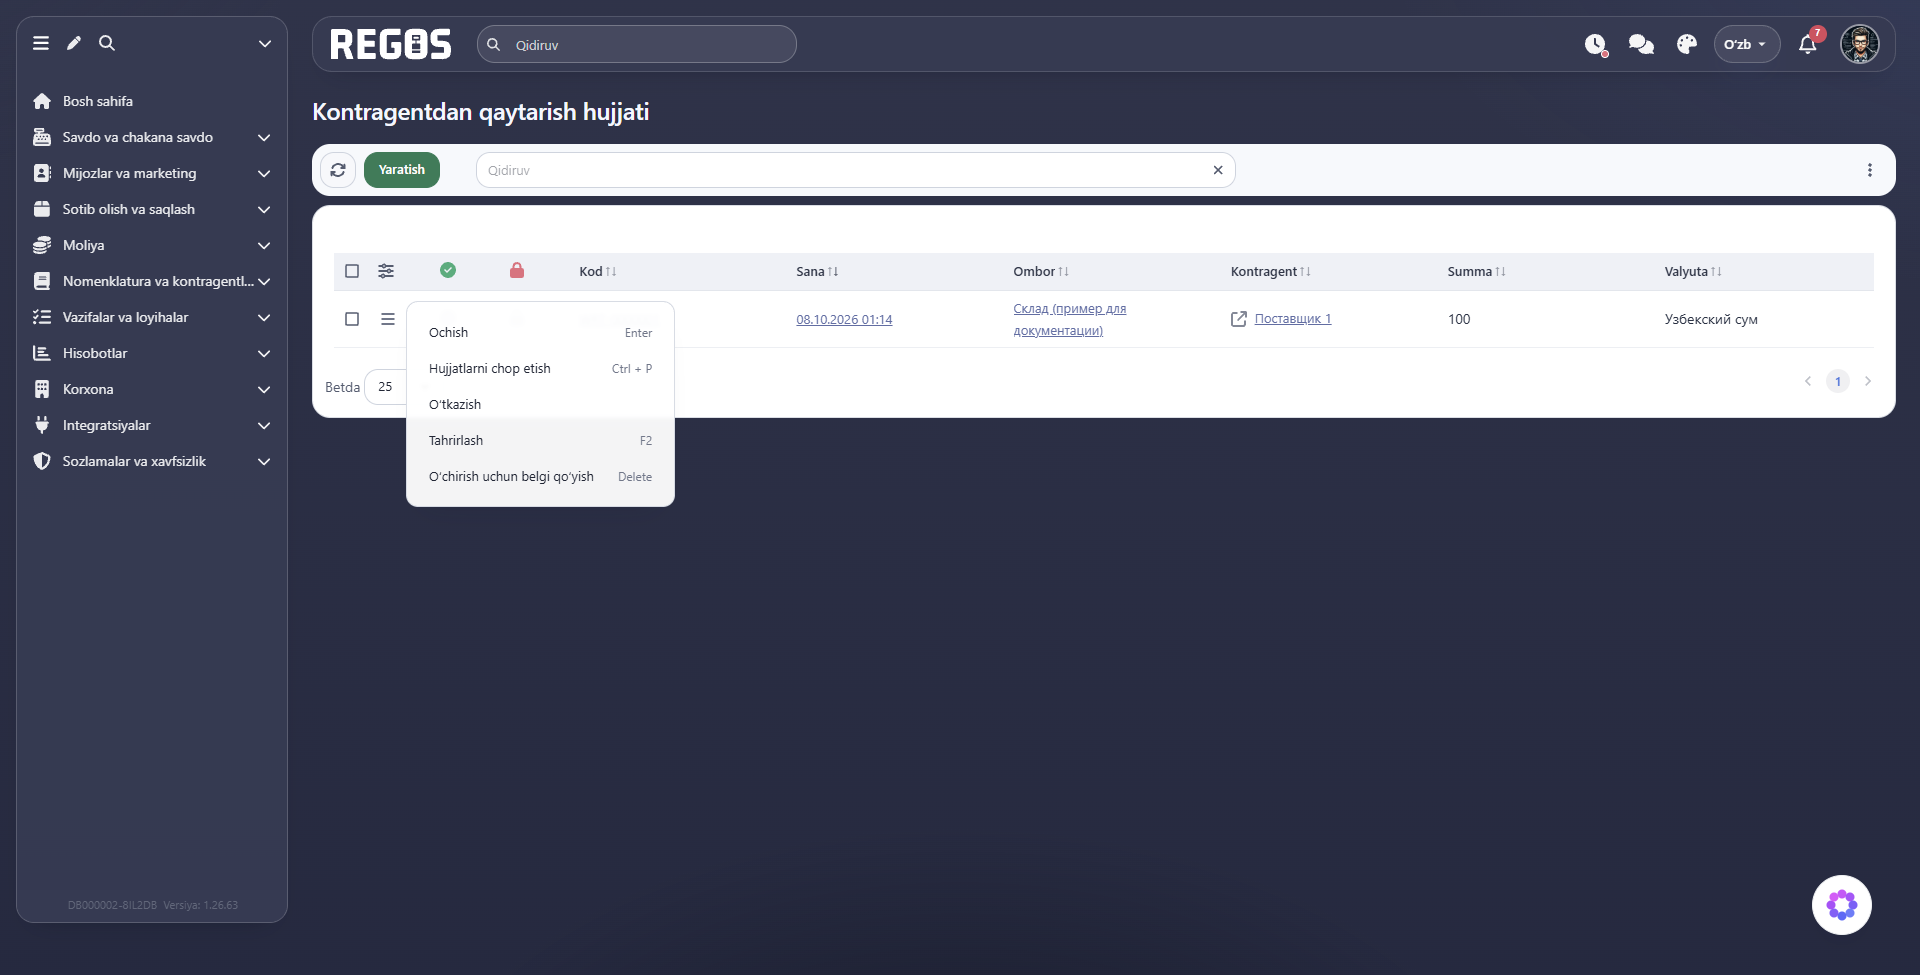Expand Mijozlar va marketing section
The height and width of the screenshot is (975, 1920).
click(x=152, y=173)
